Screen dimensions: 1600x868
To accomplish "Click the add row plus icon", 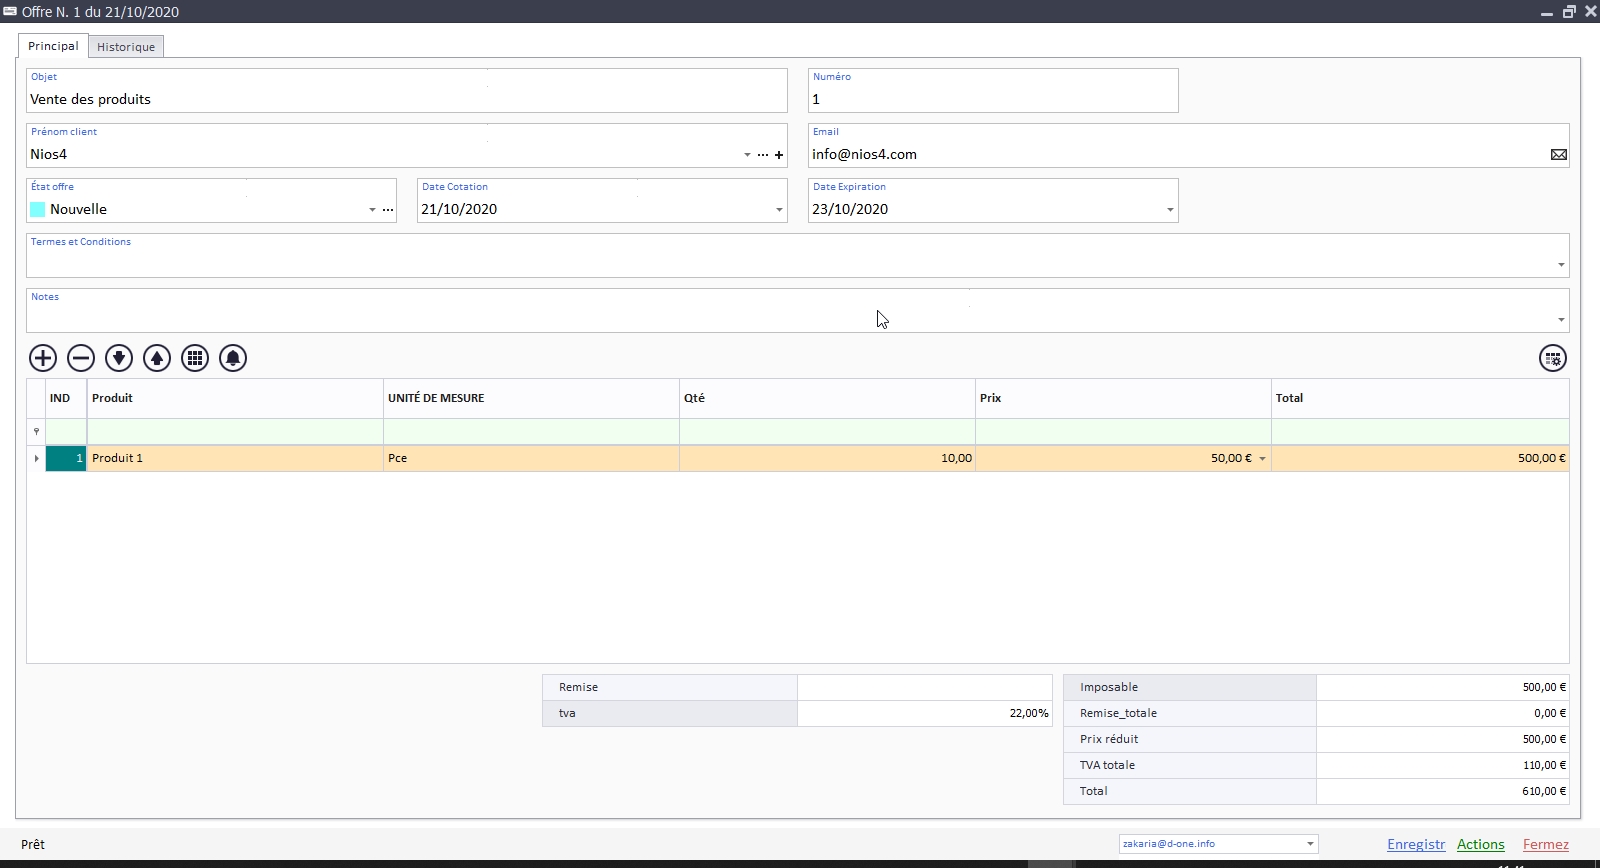I will point(43,358).
